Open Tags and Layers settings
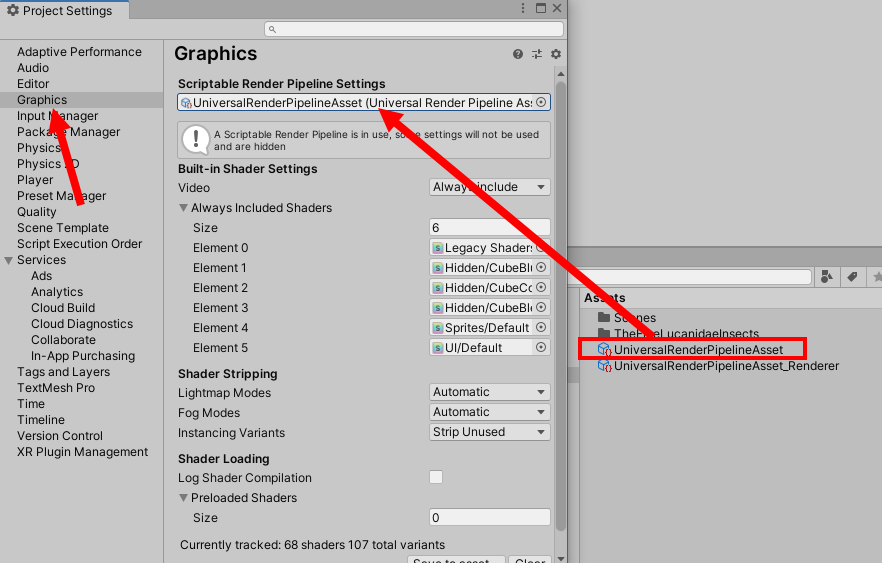Image resolution: width=882 pixels, height=563 pixels. pyautogui.click(x=64, y=372)
